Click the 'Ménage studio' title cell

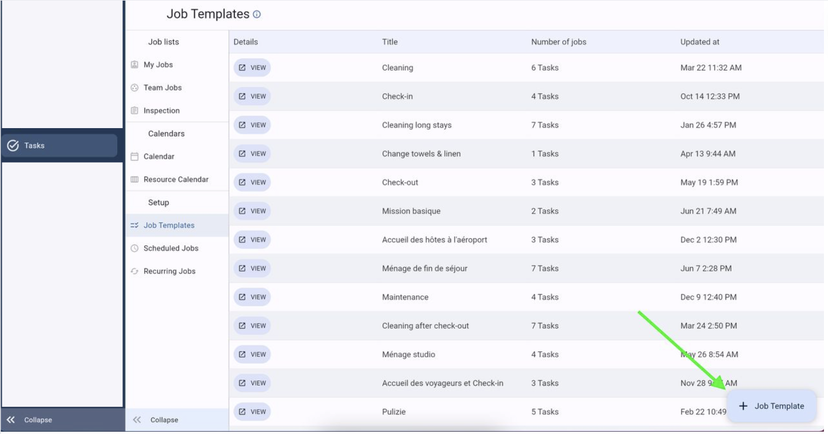coord(408,354)
